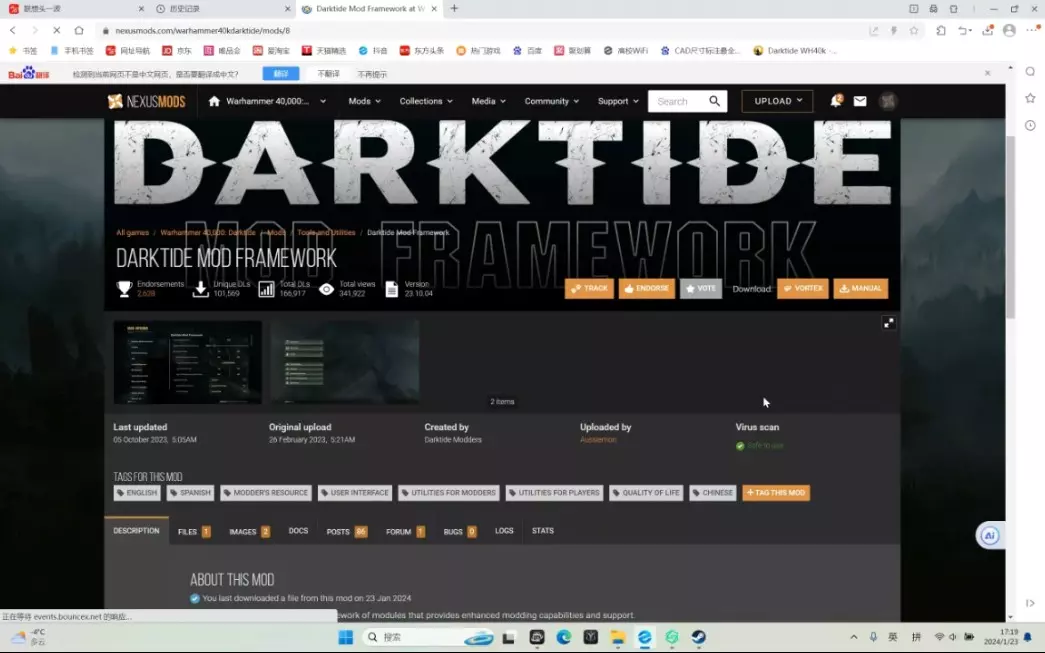Open the sidebar search icon
1045x653 pixels.
point(1030,72)
